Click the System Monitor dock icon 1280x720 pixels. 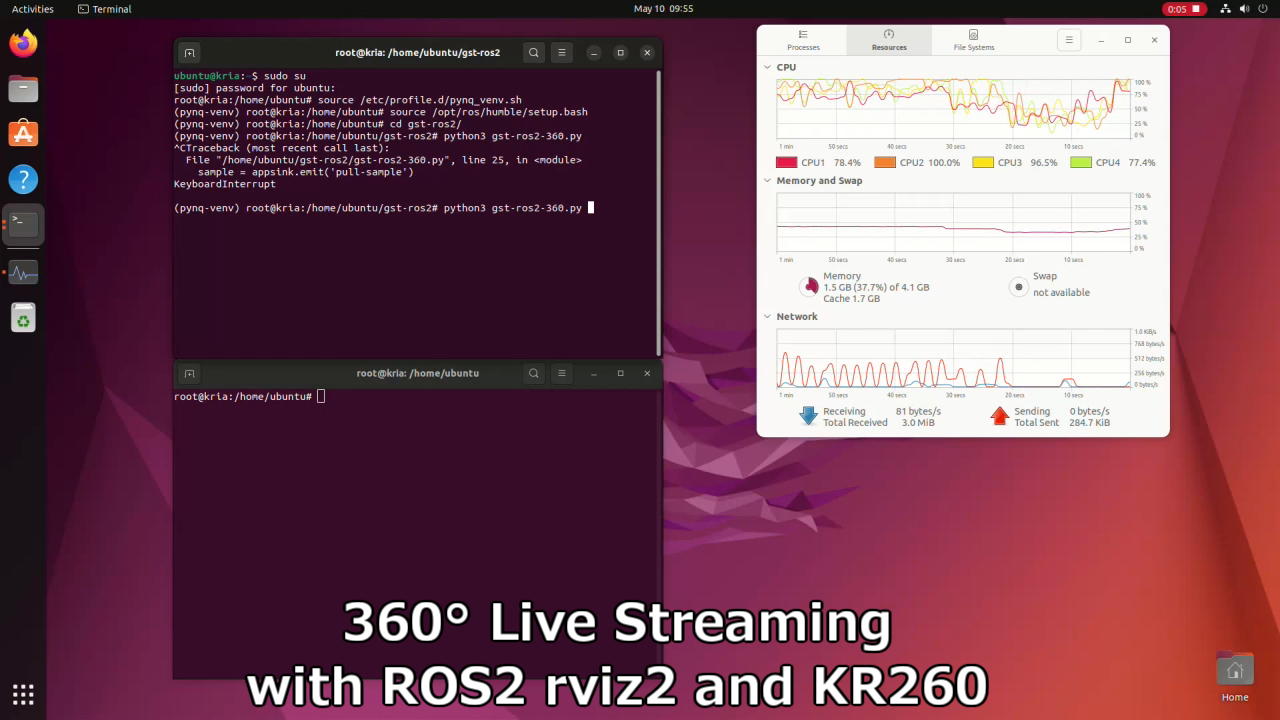(23, 272)
